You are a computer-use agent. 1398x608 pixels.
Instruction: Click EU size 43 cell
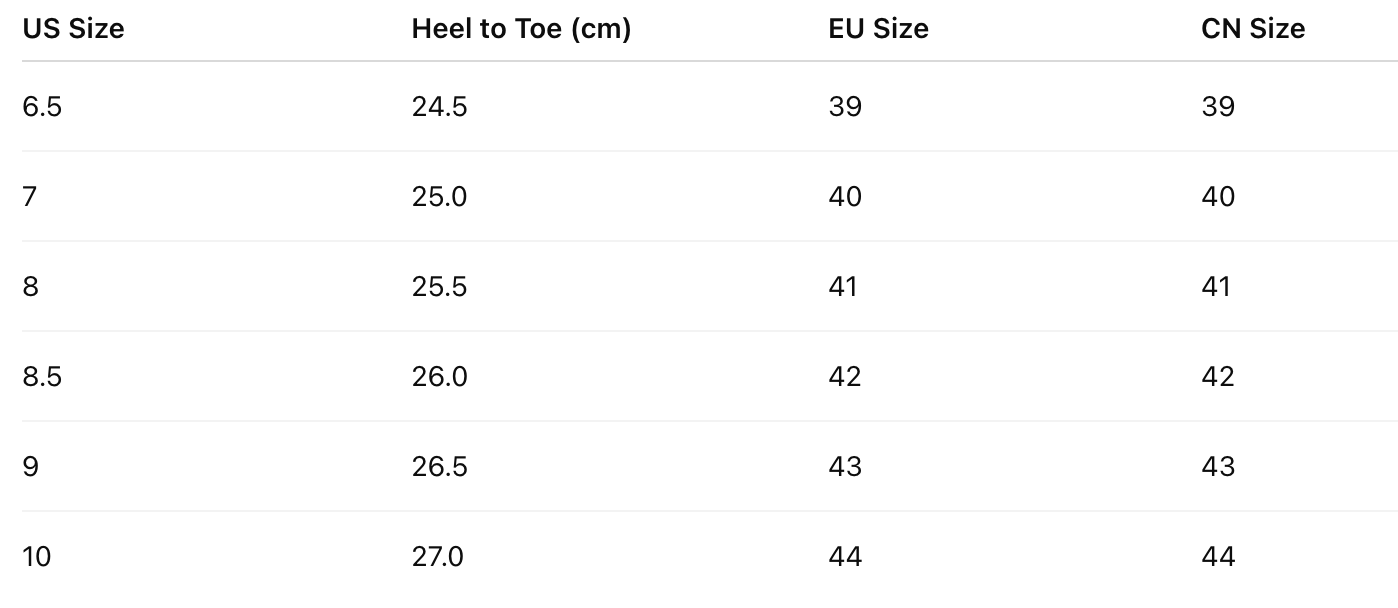coord(845,466)
